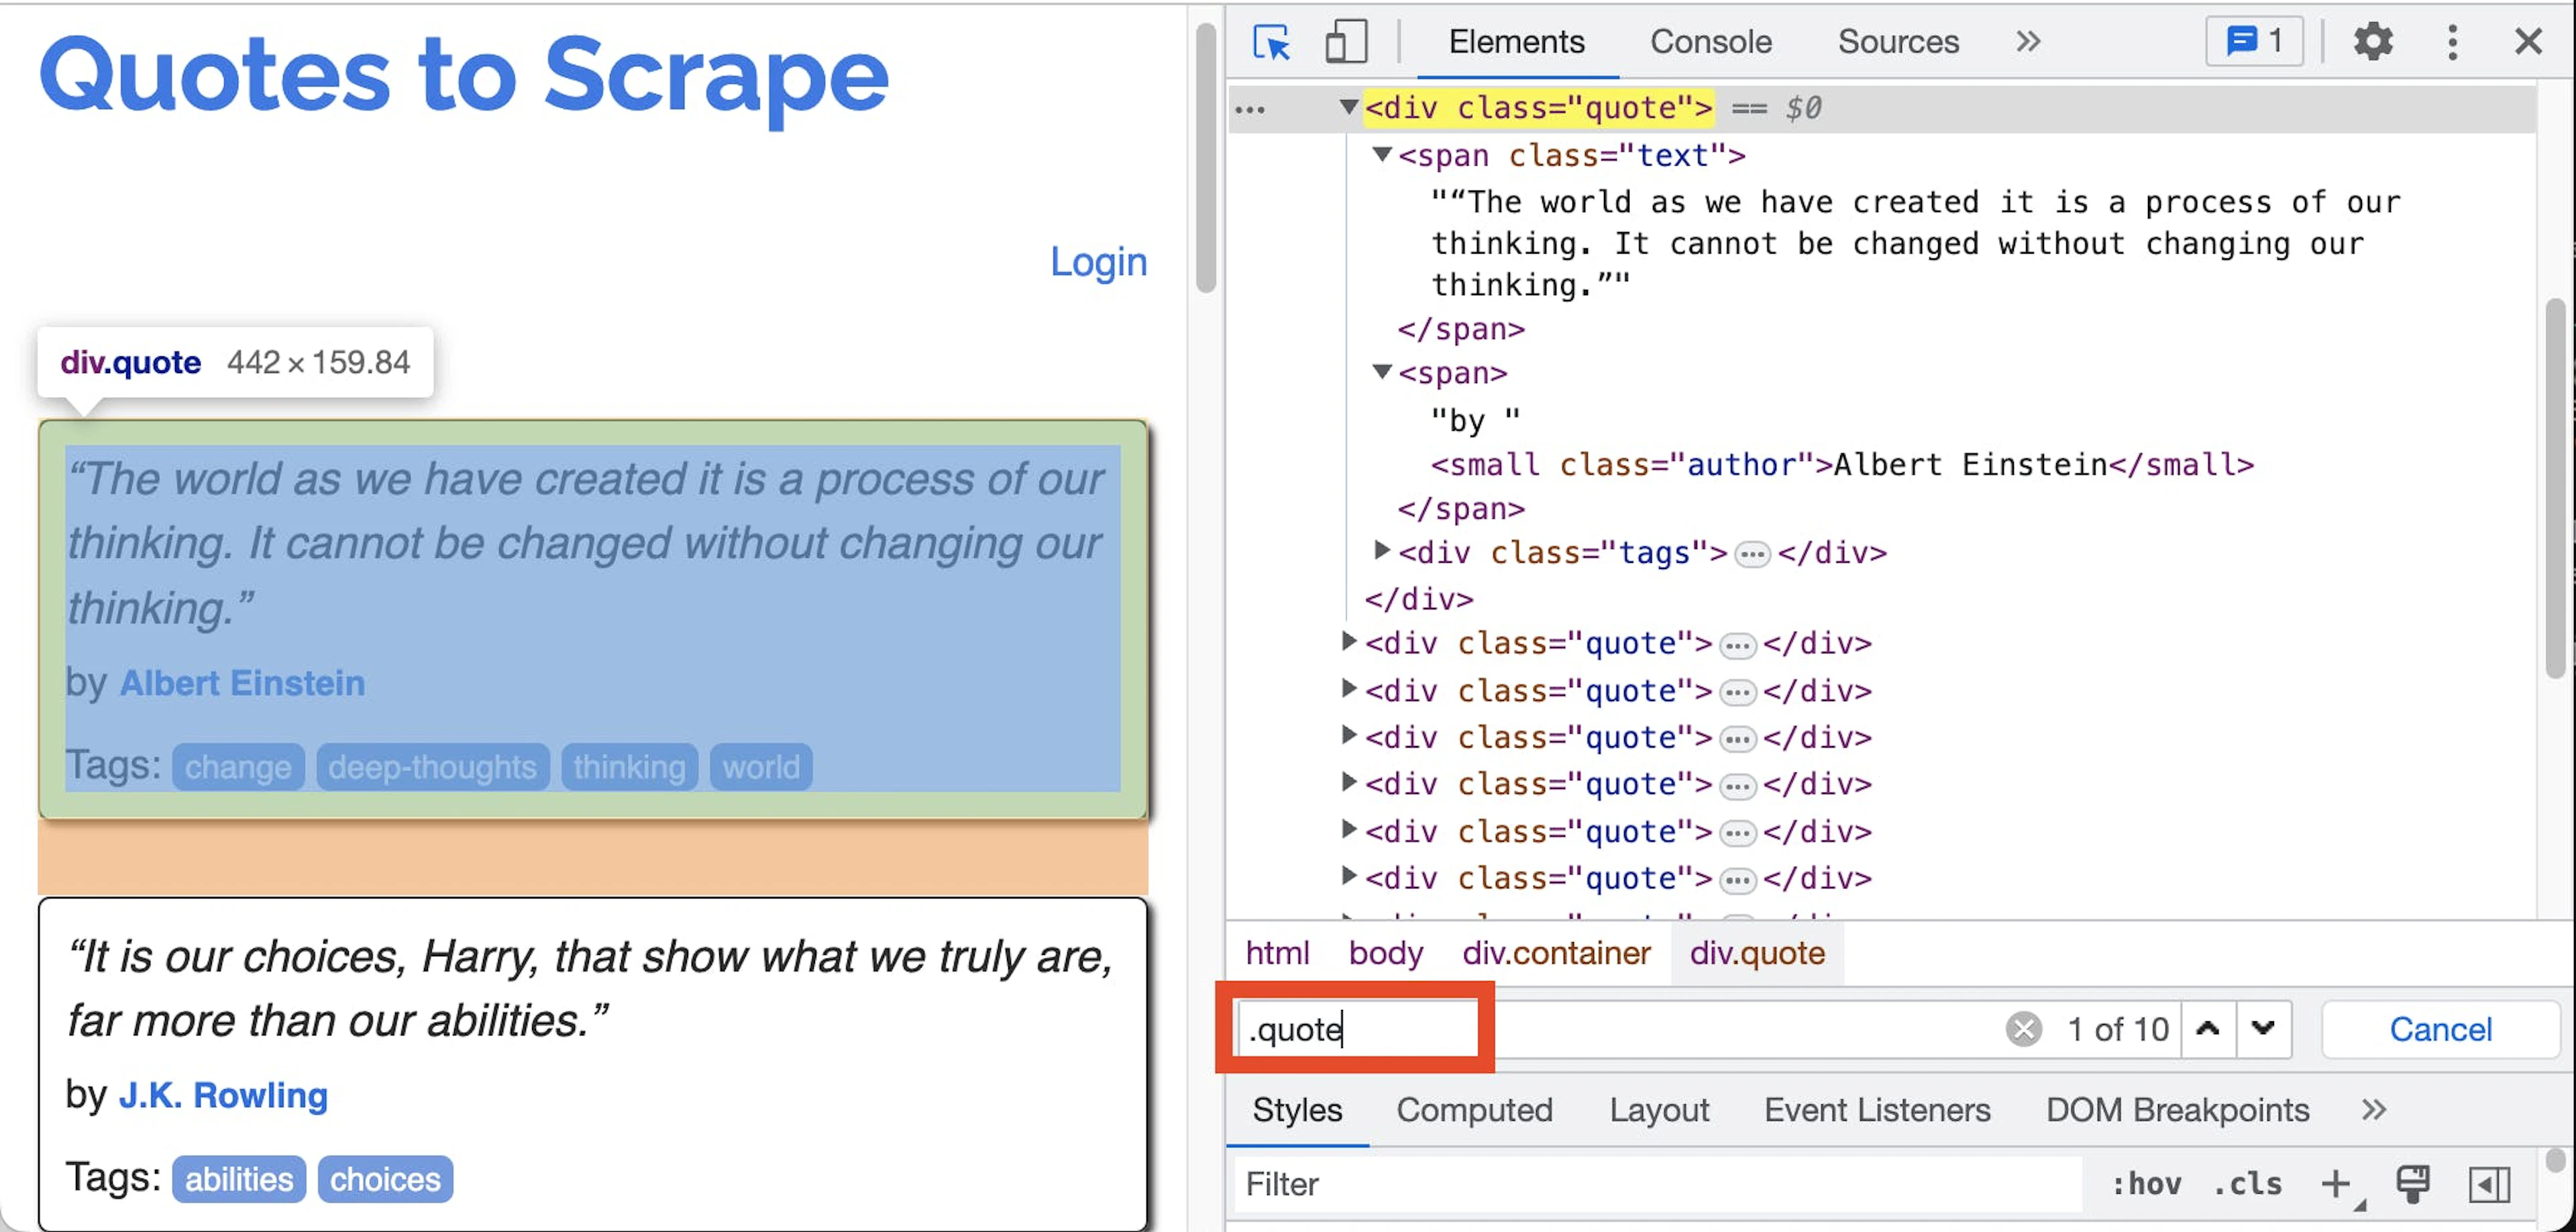Viewport: 2576px width, 1232px height.
Task: Open the choices tag
Action: [385, 1180]
